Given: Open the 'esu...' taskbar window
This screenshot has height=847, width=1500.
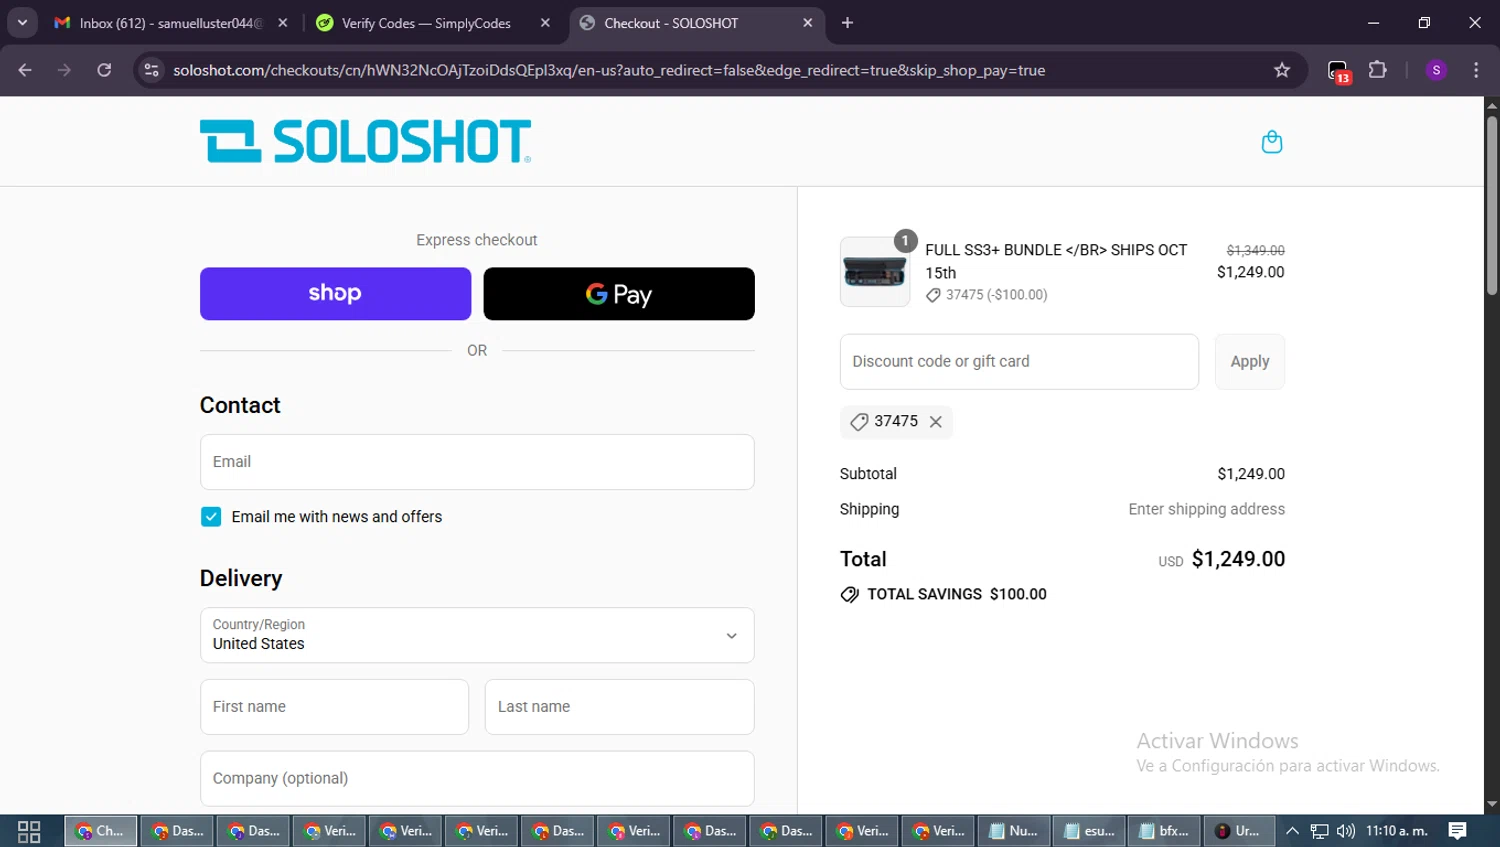Looking at the screenshot, I should (1089, 831).
